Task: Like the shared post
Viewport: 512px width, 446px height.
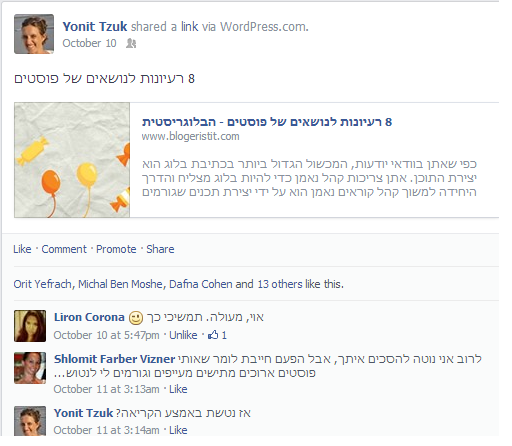Action: pos(22,249)
